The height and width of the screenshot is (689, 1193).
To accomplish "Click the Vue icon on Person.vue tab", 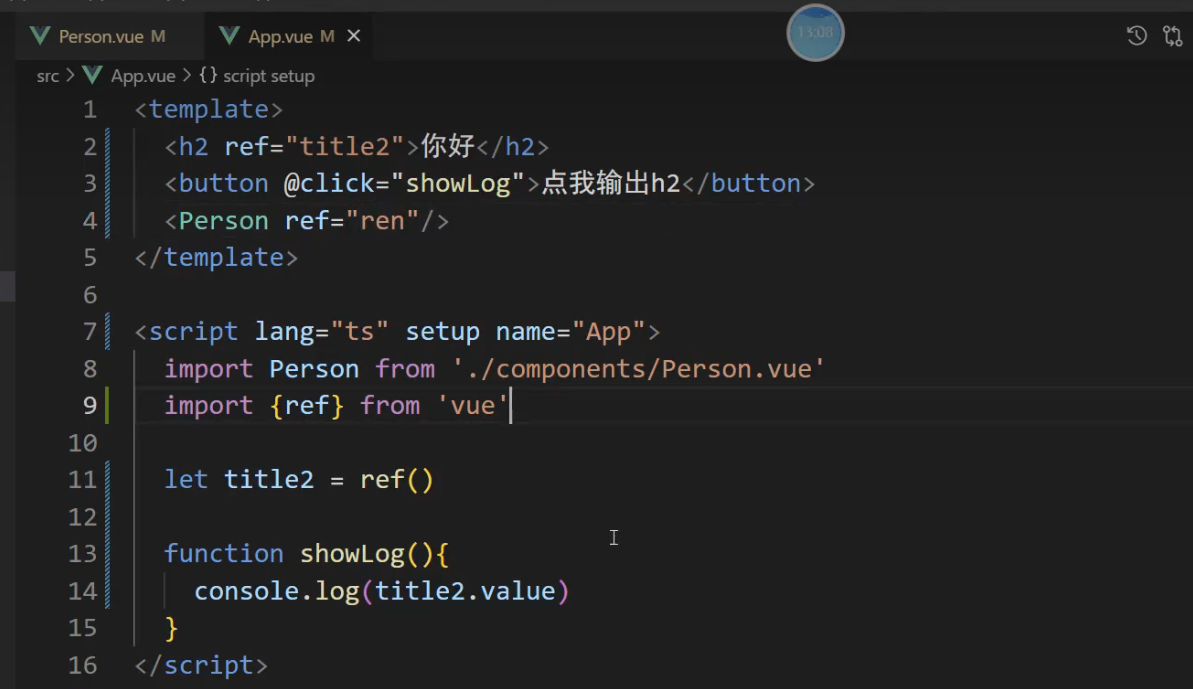I will coord(40,36).
